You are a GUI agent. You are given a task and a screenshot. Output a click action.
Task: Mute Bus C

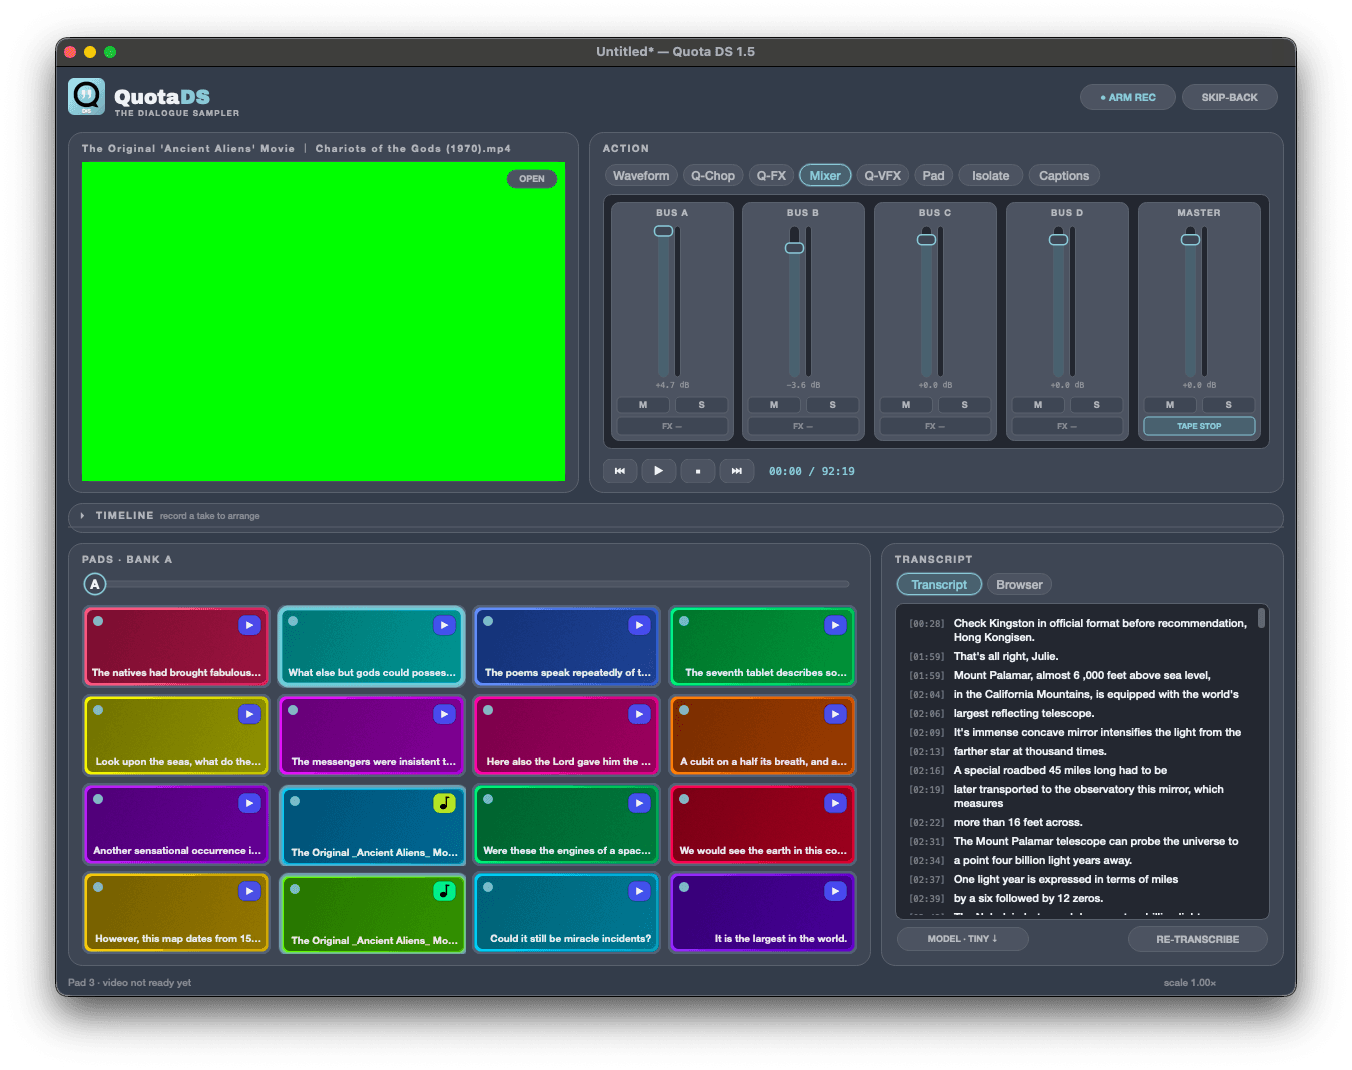click(906, 405)
